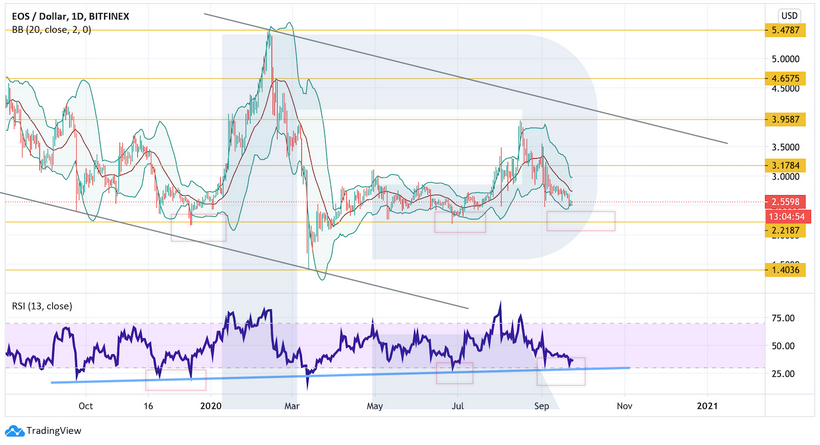This screenshot has height=445, width=820.
Task: Click the Sep date label
Action: 542,406
